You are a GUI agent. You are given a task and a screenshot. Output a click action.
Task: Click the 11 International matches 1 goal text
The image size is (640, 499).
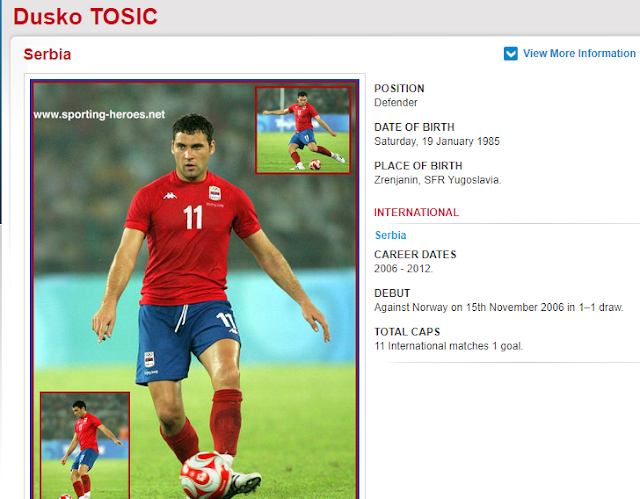coord(449,346)
